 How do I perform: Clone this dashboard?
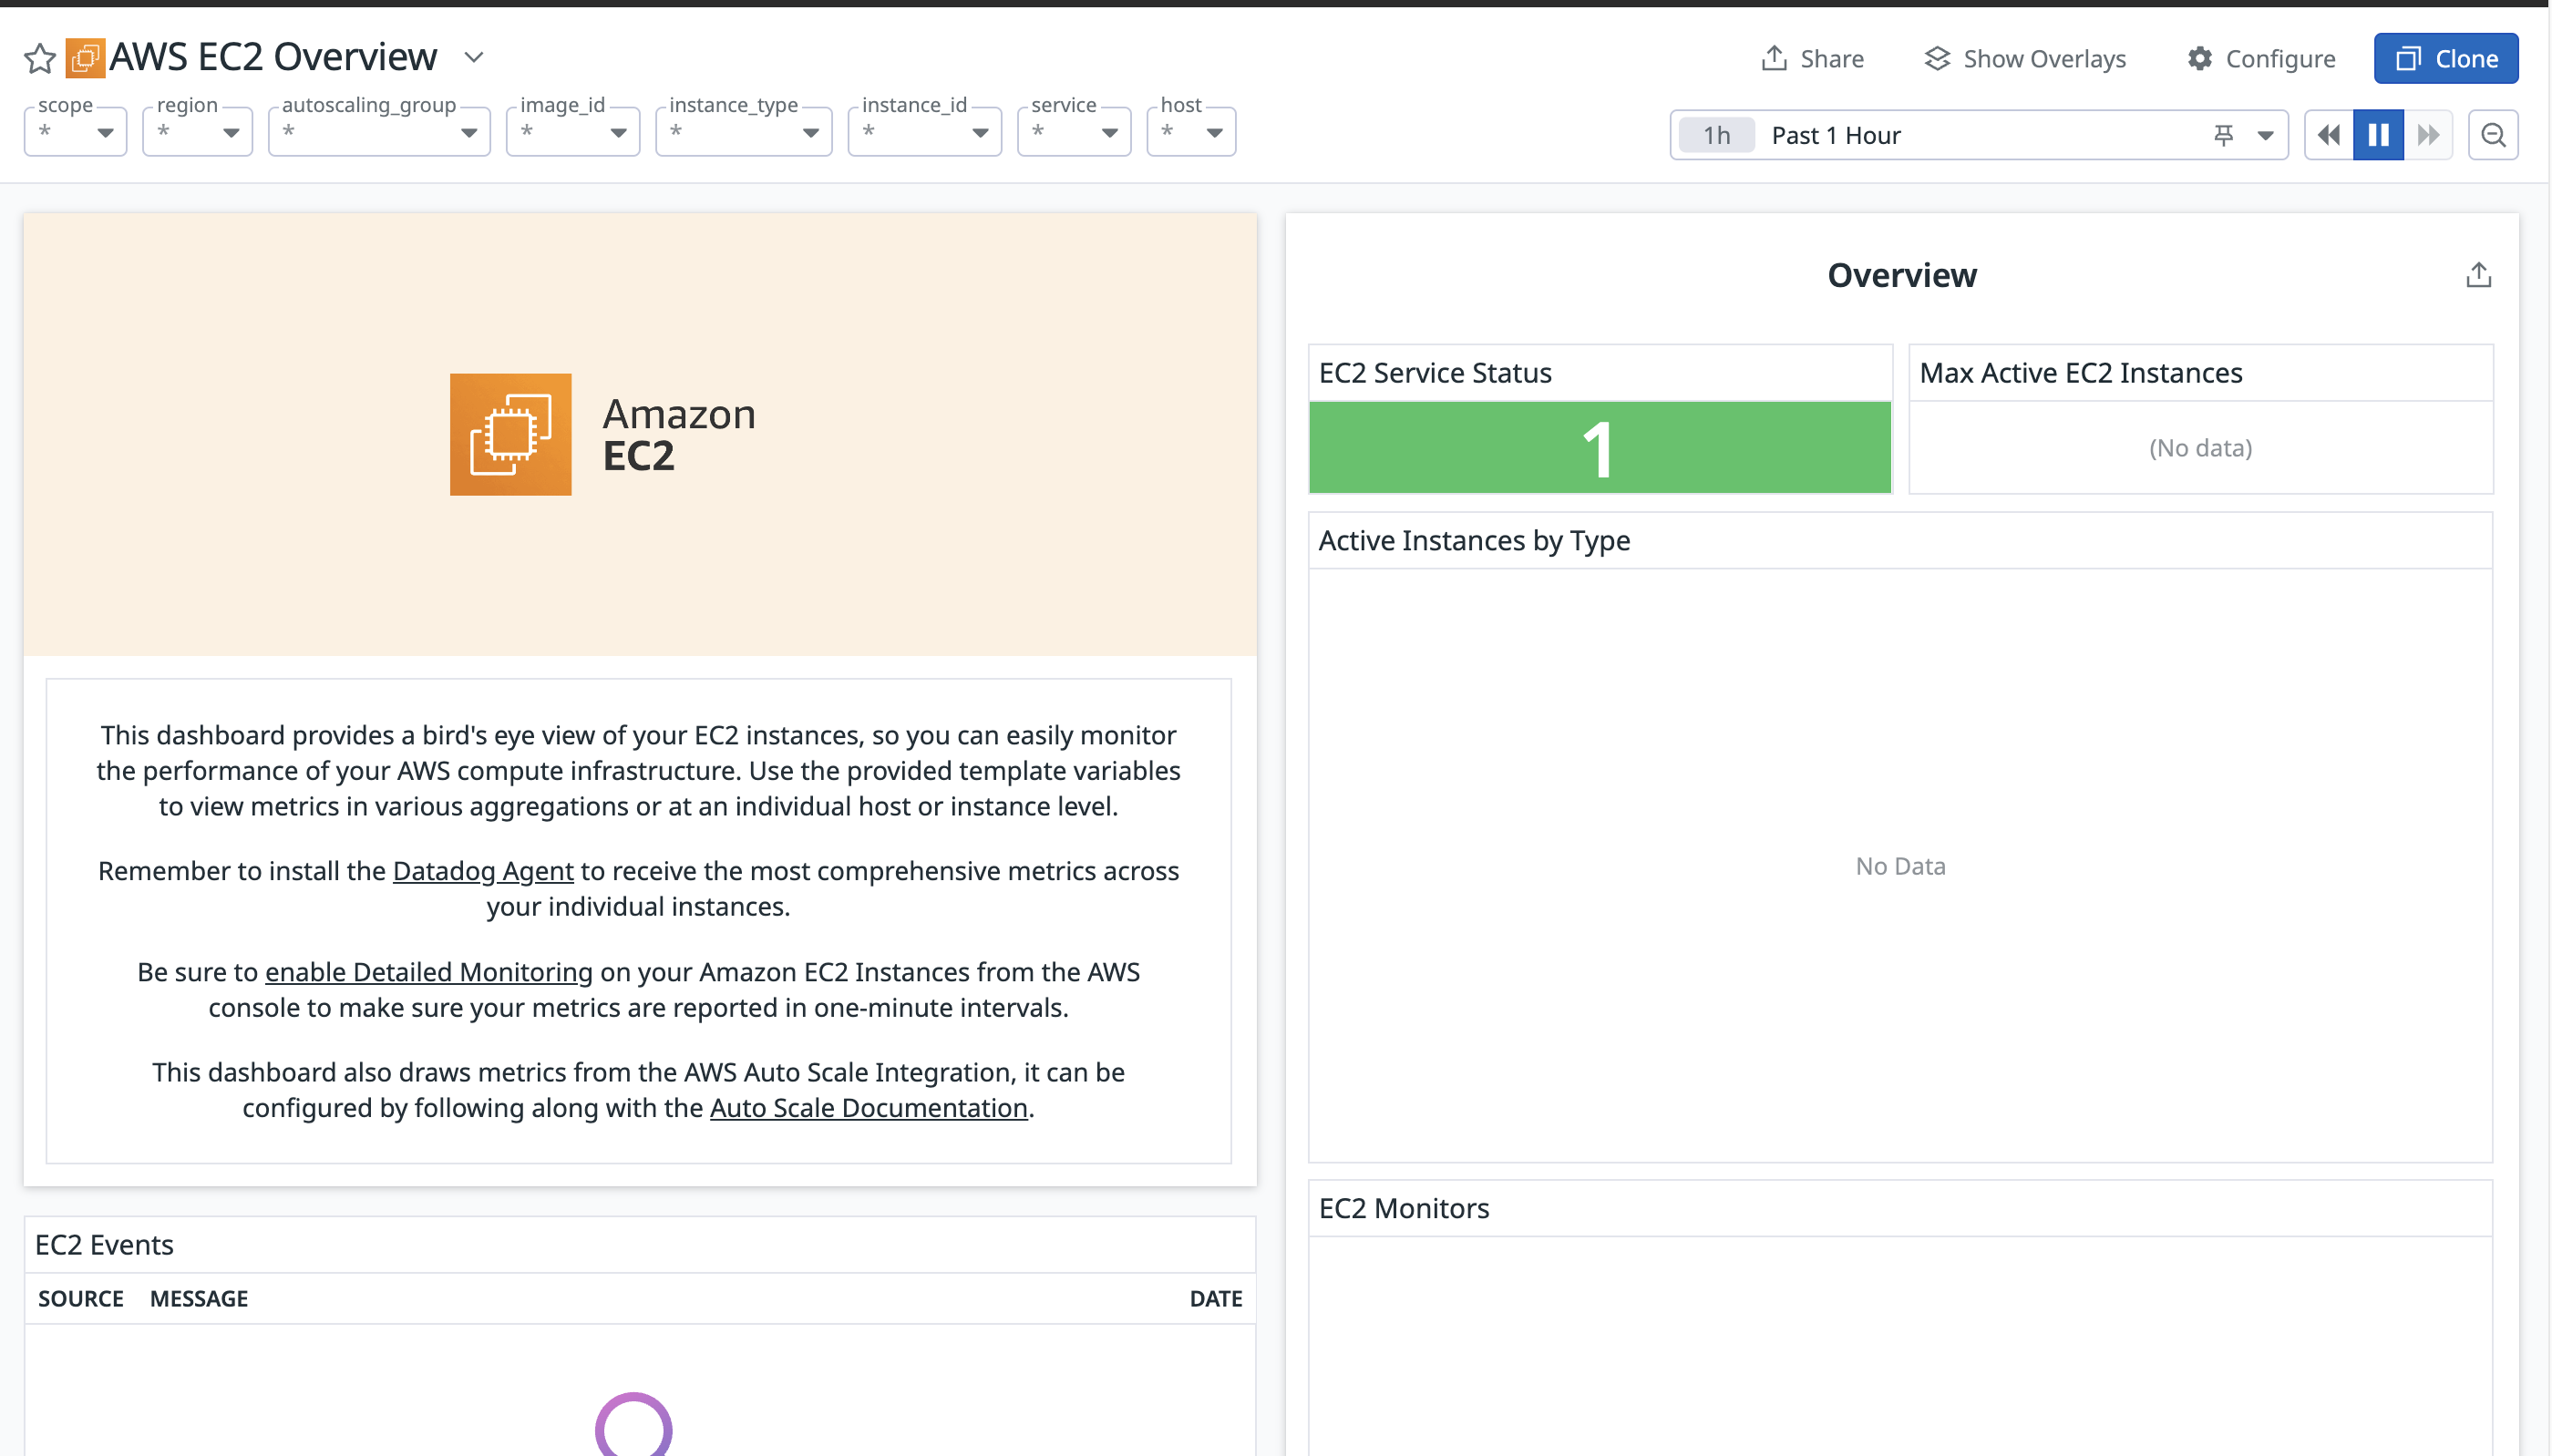point(2446,58)
